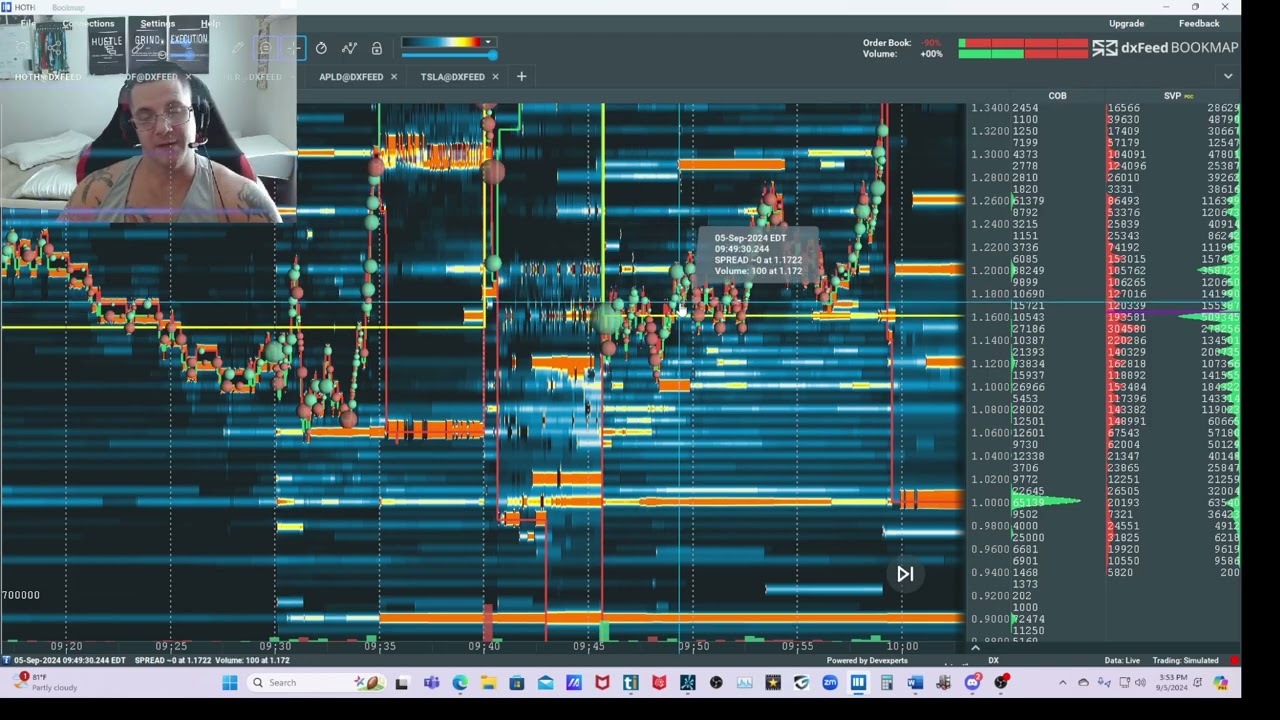
Task: Toggle the padlock icon in the toolbar
Action: [376, 48]
